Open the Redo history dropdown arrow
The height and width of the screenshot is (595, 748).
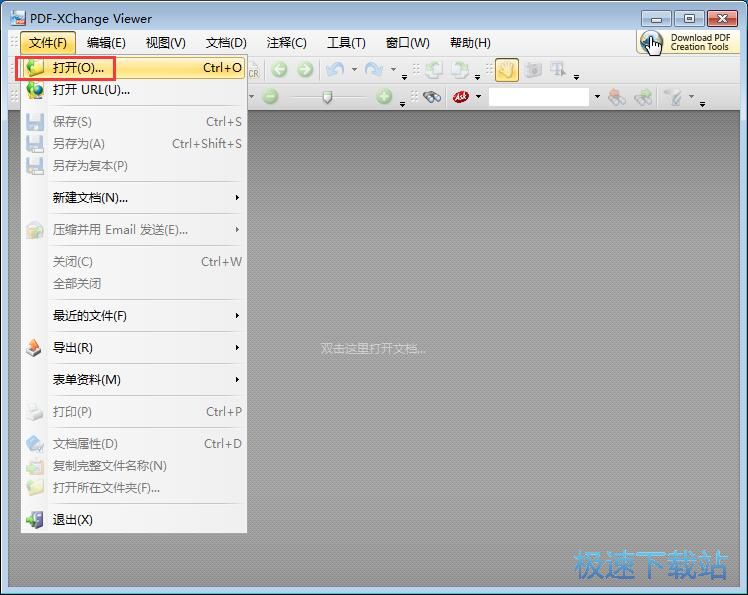pyautogui.click(x=394, y=70)
